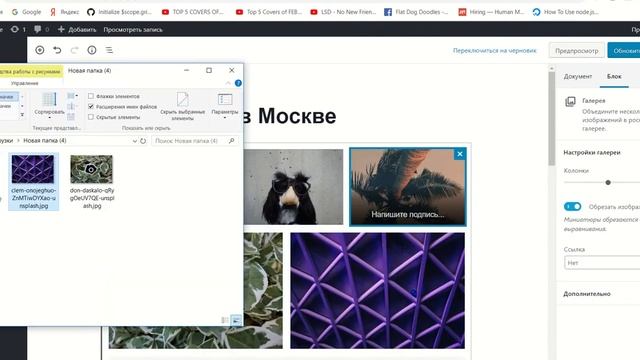Switch to the Документ tab
Screen dimensions: 640x360
coord(578,76)
